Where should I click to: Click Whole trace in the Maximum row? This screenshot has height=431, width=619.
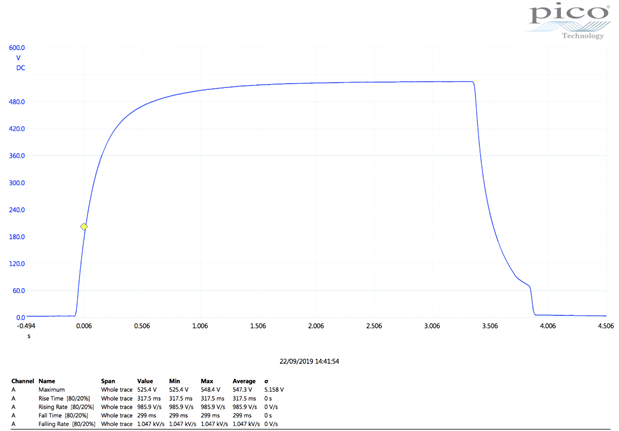[116, 390]
